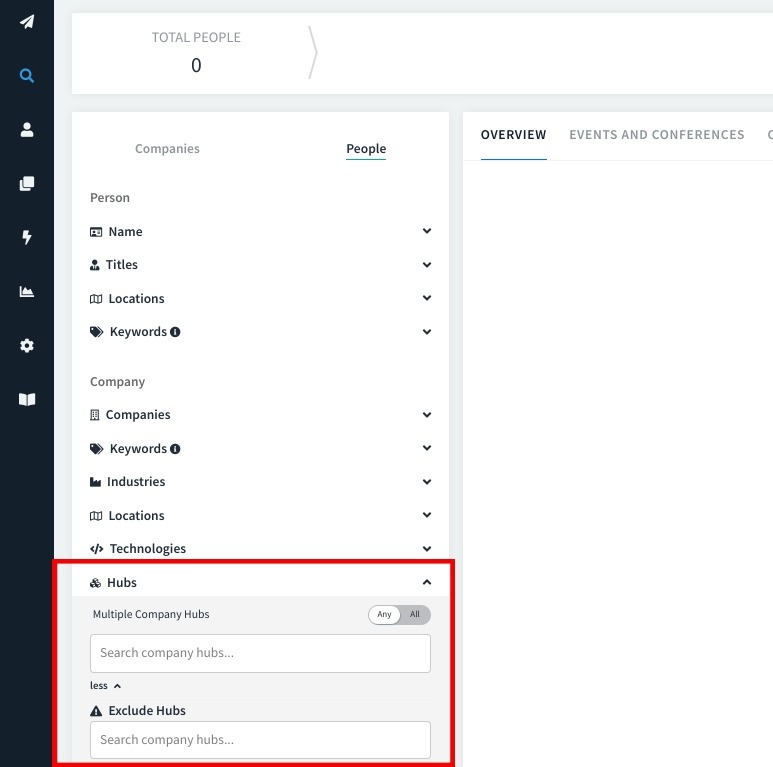The width and height of the screenshot is (773, 767).
Task: Open the stacked copies sidebar icon
Action: coord(27,183)
